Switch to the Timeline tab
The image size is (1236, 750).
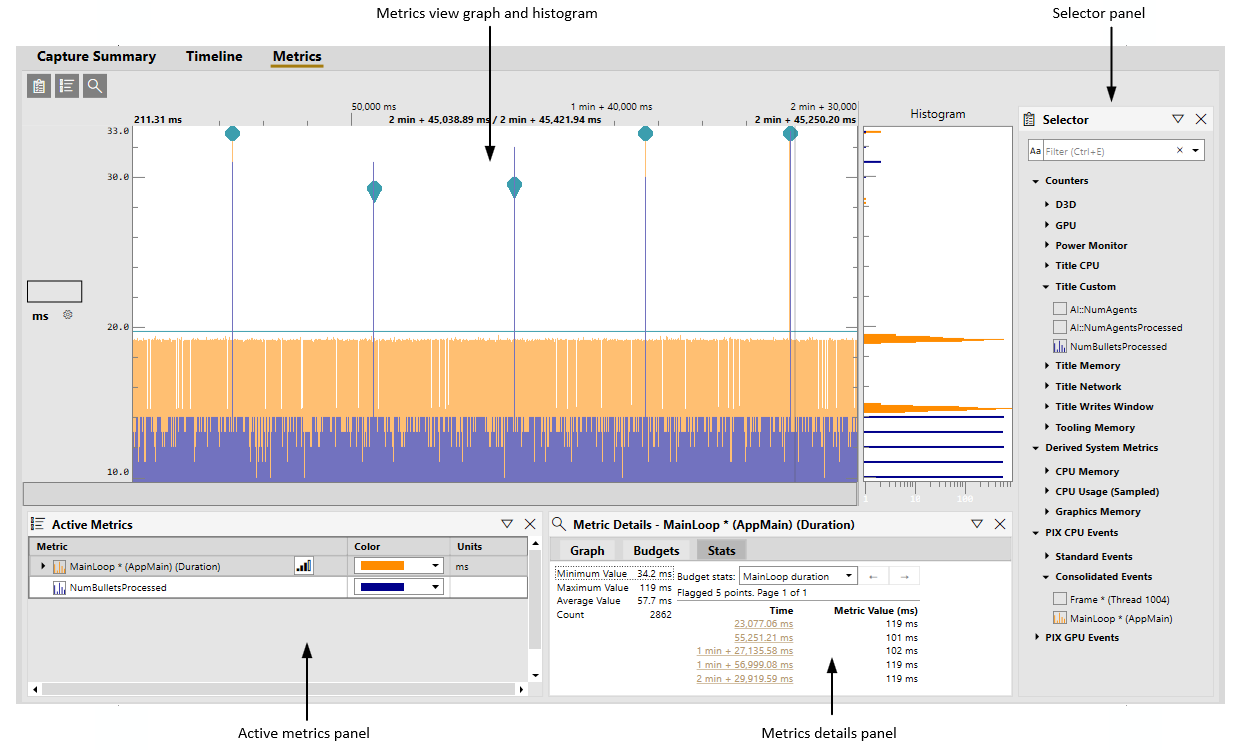[214, 56]
